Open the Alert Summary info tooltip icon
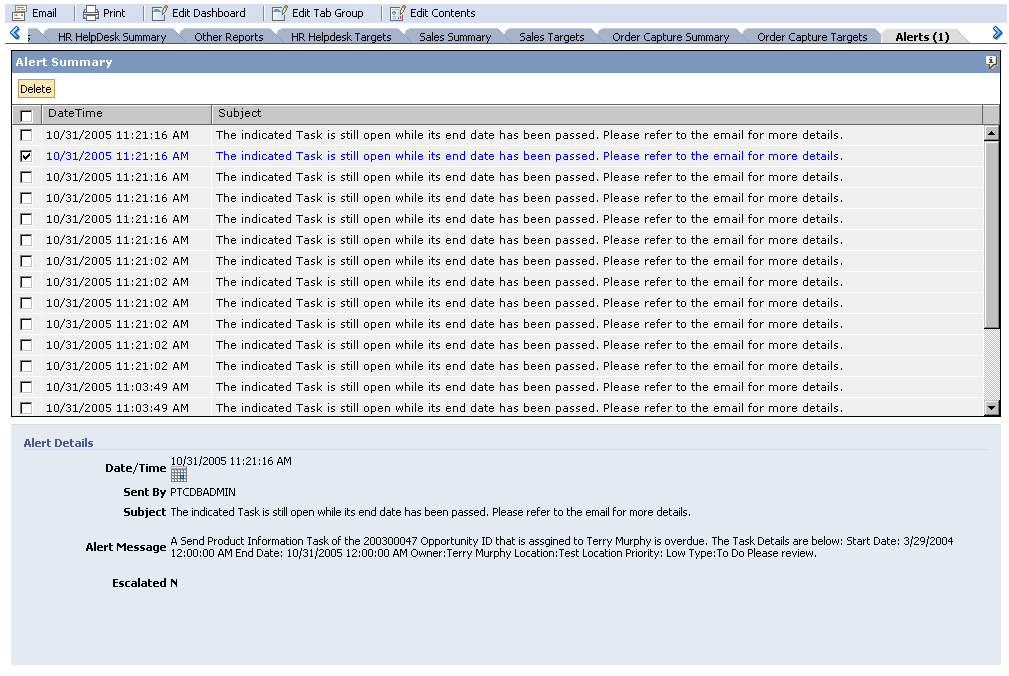The height and width of the screenshot is (676, 1009). coord(990,61)
